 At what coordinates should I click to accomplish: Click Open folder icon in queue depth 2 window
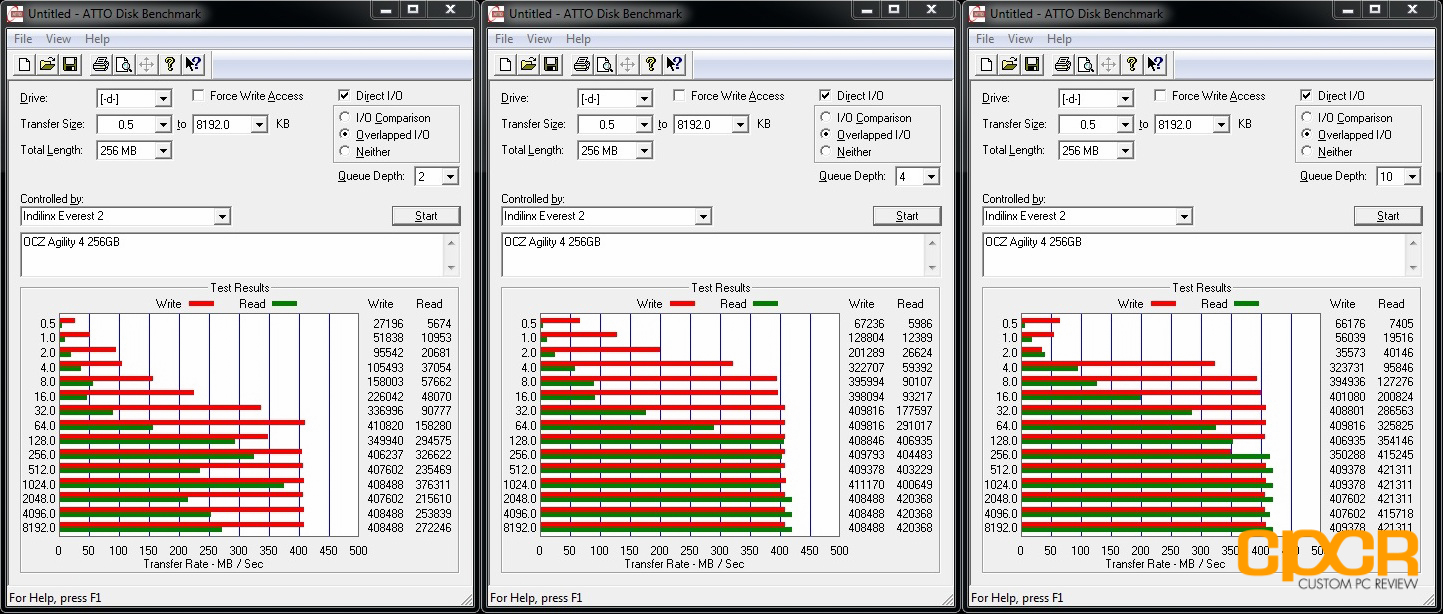coord(47,65)
